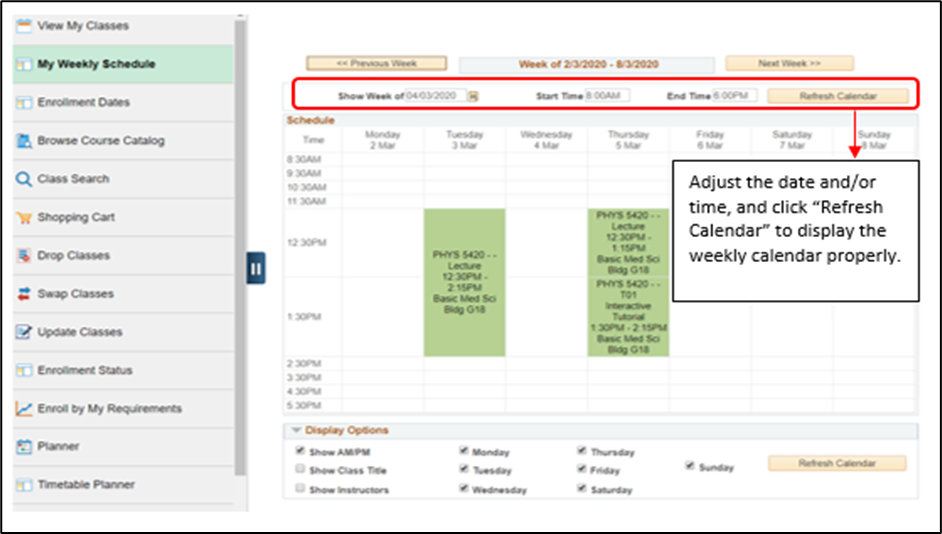Collapse the Display Options section
The width and height of the screenshot is (942, 534).
click(x=296, y=430)
